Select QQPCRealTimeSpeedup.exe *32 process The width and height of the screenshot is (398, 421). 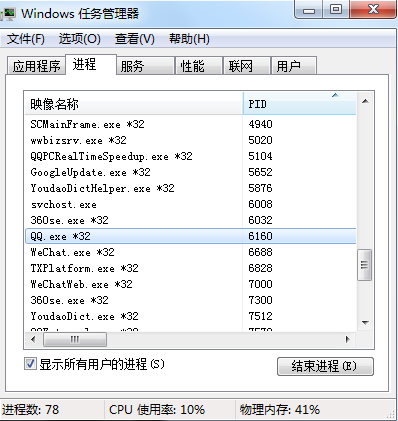190,156
